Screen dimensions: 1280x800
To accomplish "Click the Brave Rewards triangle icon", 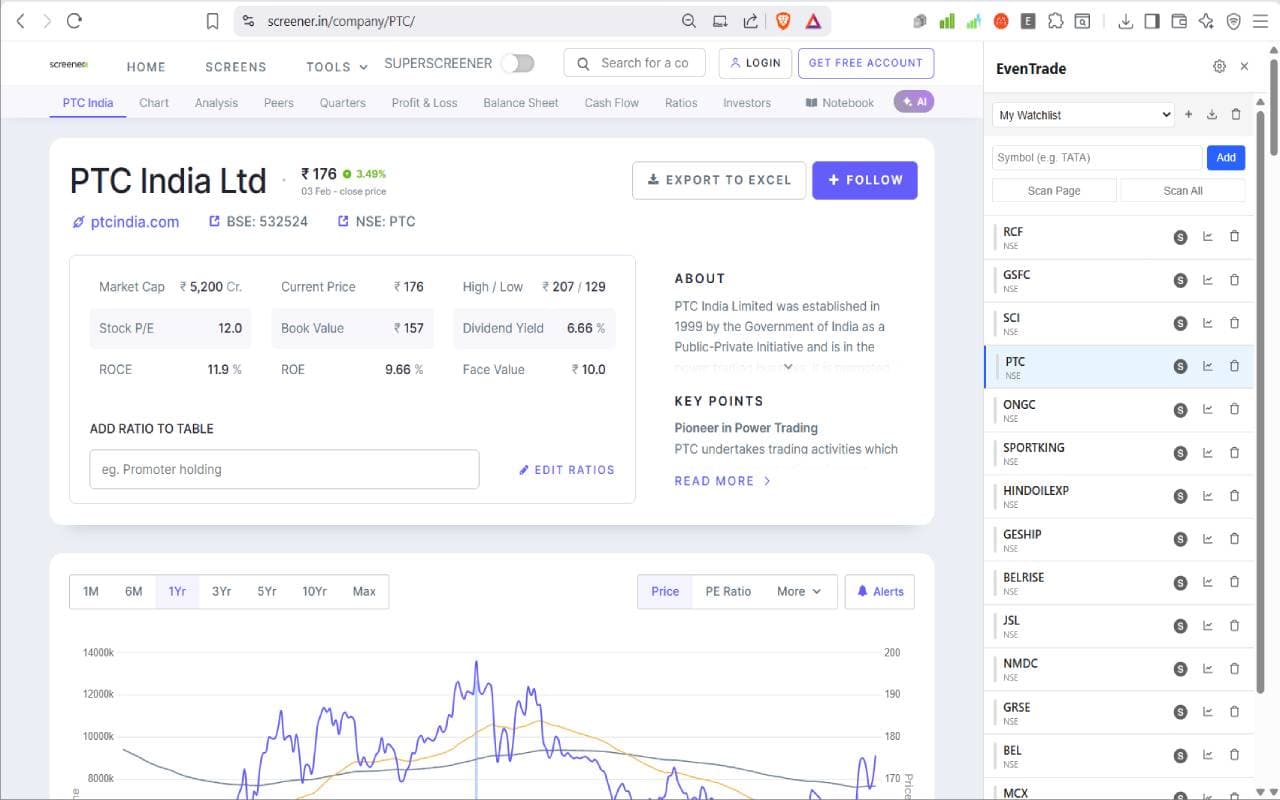I will 813,21.
